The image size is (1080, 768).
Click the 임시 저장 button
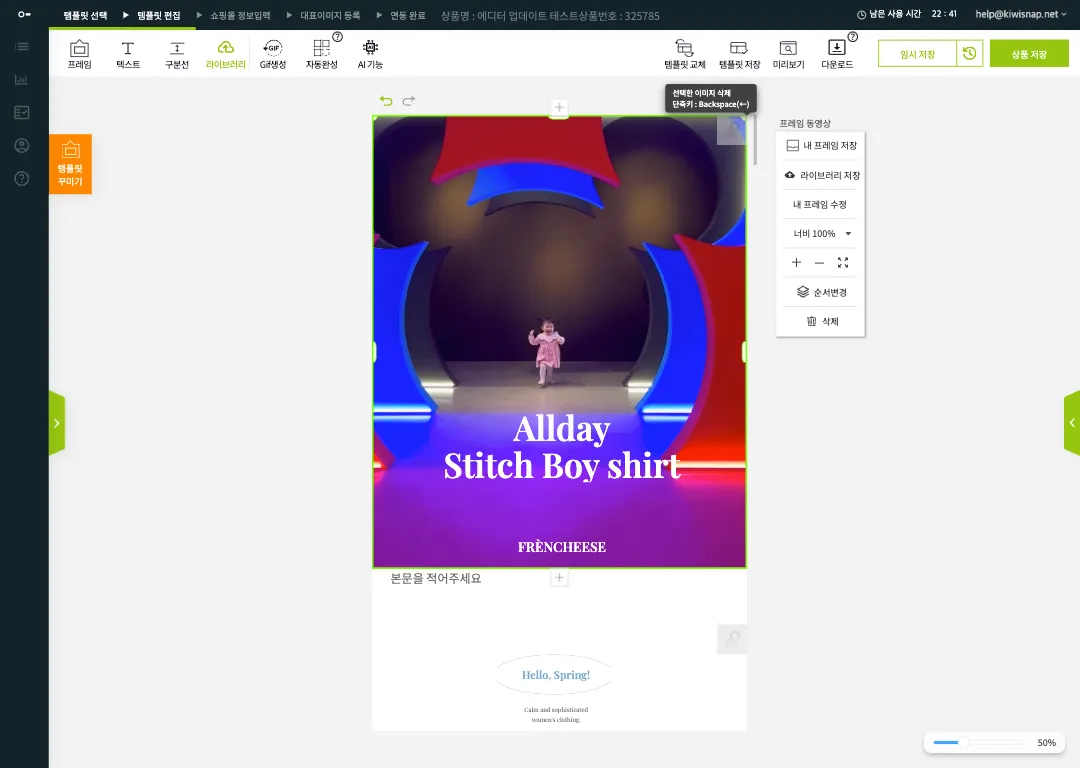coord(917,54)
